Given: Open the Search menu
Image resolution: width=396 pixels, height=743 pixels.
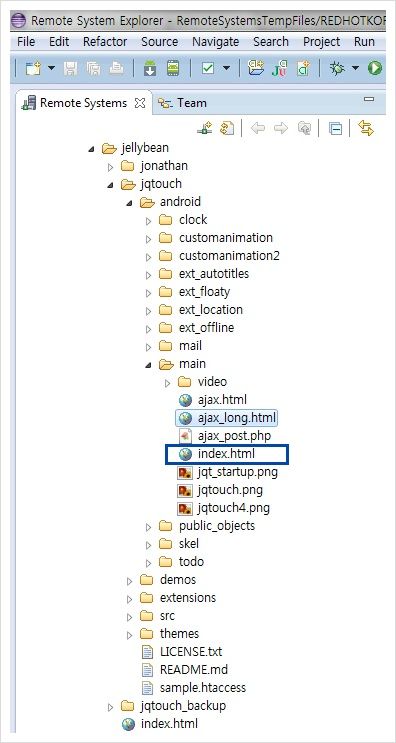Looking at the screenshot, I should (271, 42).
